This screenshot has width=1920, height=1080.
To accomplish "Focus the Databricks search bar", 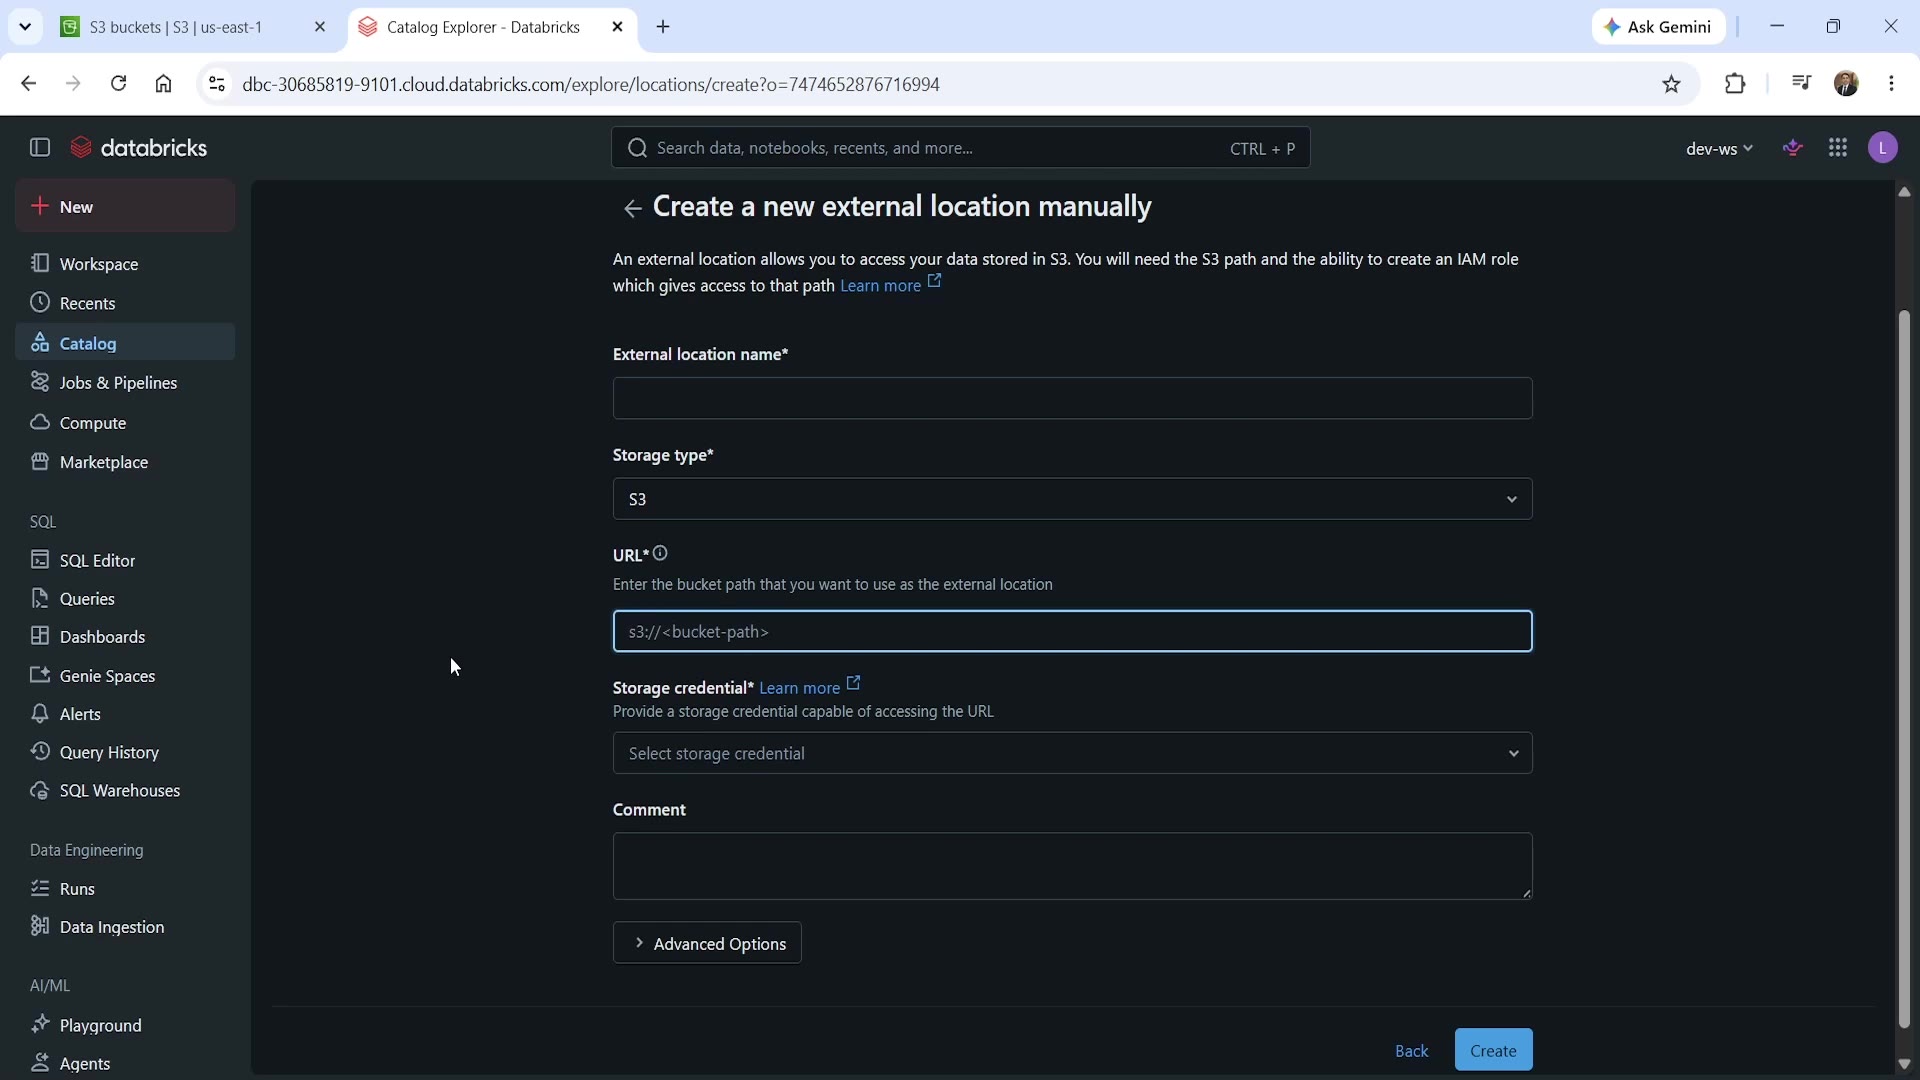I will 960,148.
